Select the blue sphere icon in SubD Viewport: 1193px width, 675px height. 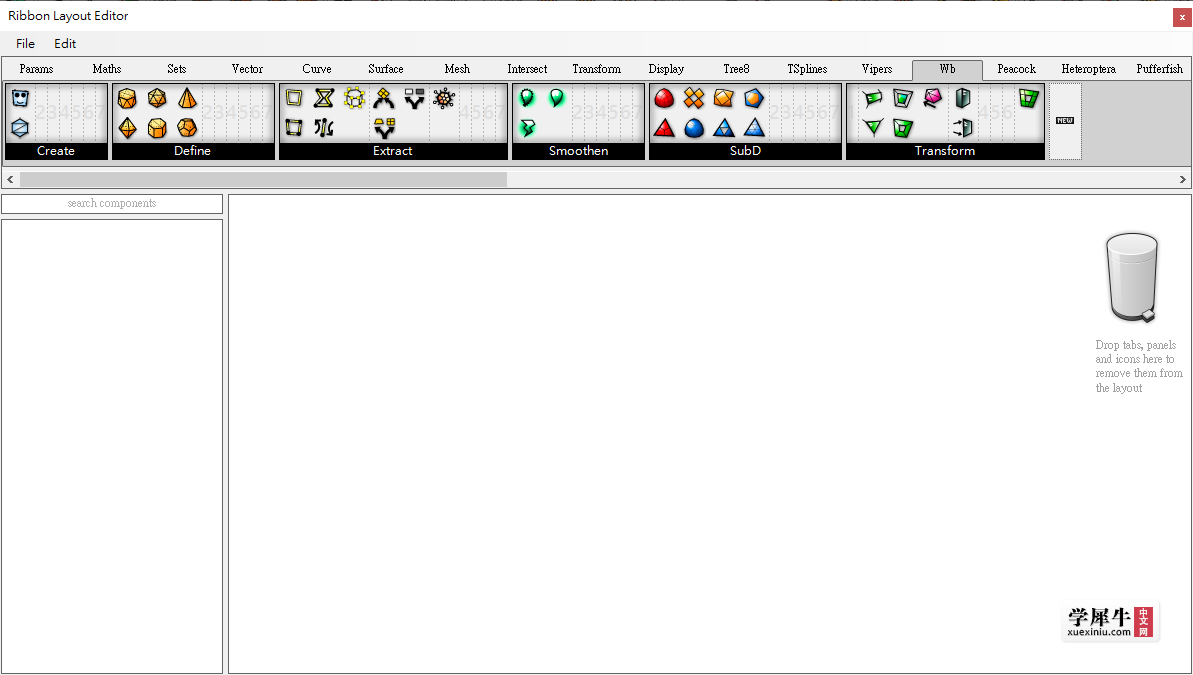[694, 128]
